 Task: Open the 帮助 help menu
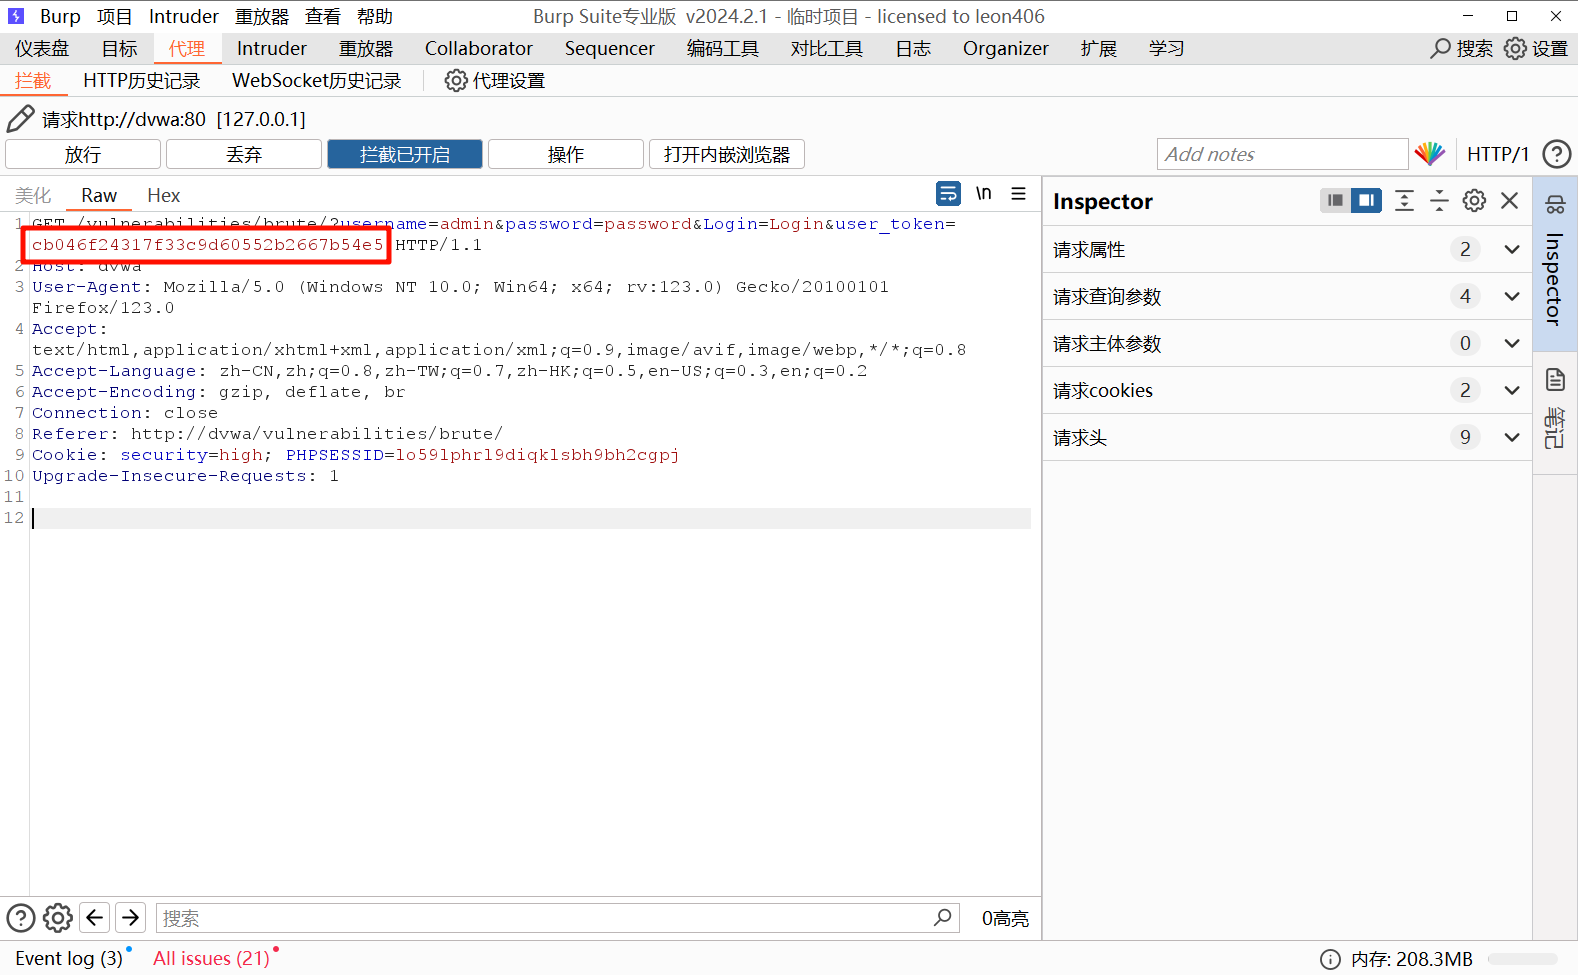click(x=375, y=16)
